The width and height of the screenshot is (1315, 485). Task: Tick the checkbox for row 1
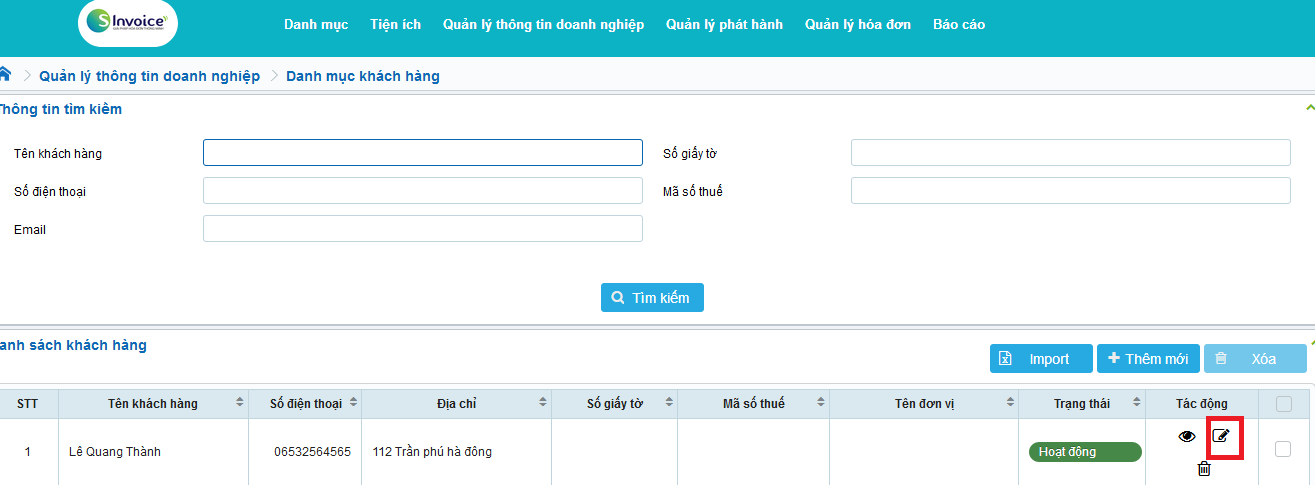pyautogui.click(x=1283, y=450)
